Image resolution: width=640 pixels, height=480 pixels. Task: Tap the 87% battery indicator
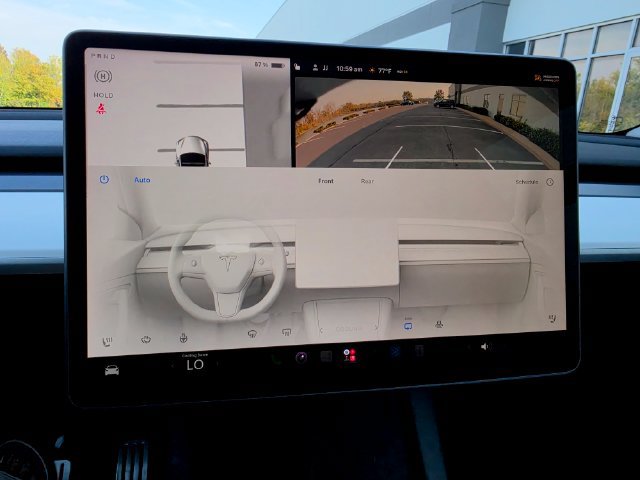[x=269, y=65]
